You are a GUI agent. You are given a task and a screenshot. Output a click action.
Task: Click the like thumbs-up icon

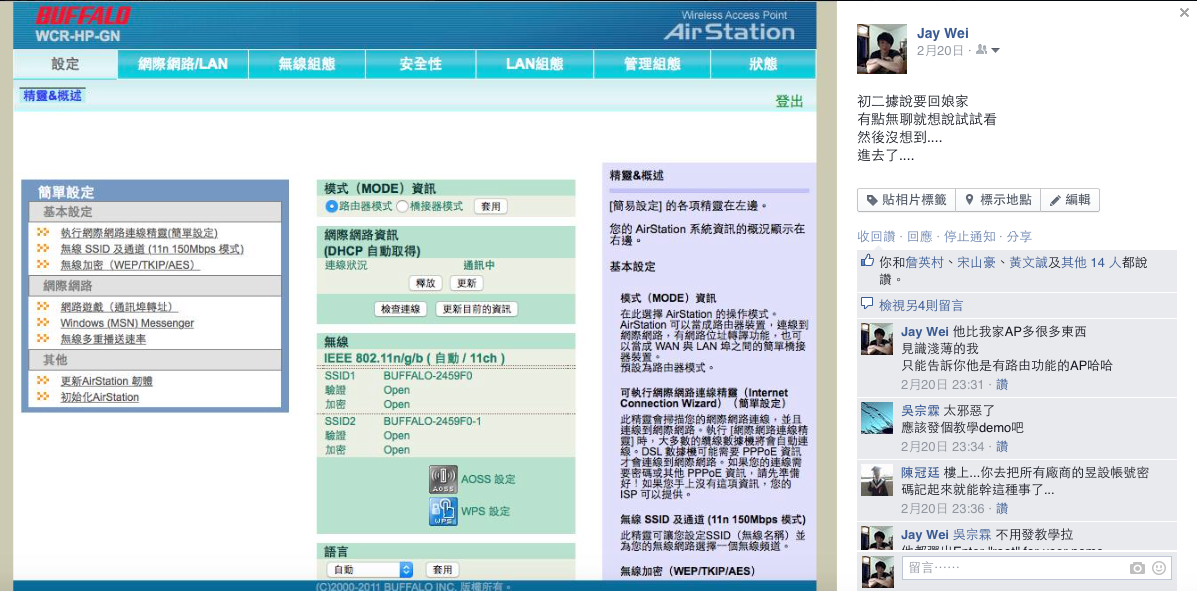point(866,262)
